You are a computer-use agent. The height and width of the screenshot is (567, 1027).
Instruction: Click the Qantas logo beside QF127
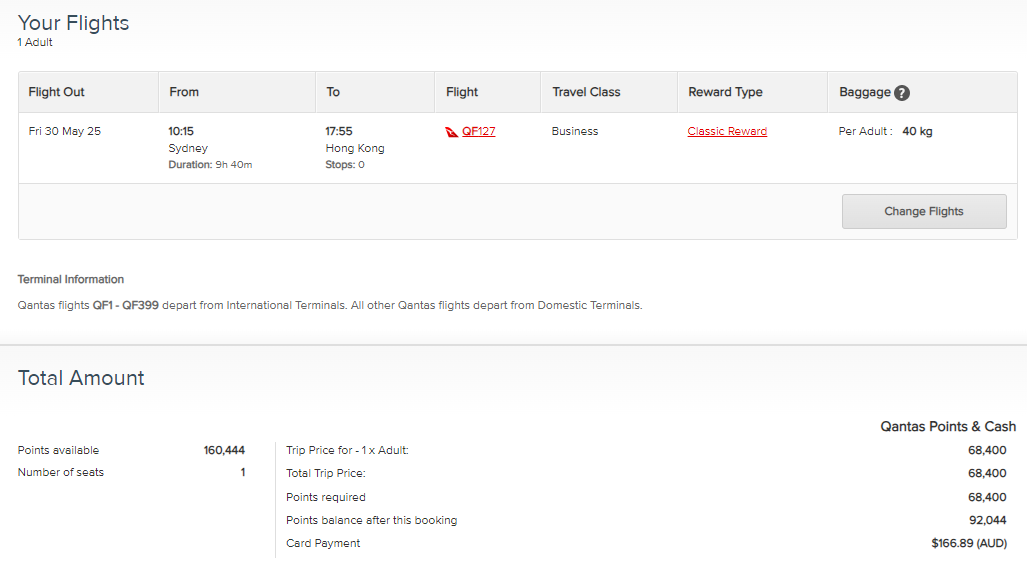pyautogui.click(x=451, y=132)
